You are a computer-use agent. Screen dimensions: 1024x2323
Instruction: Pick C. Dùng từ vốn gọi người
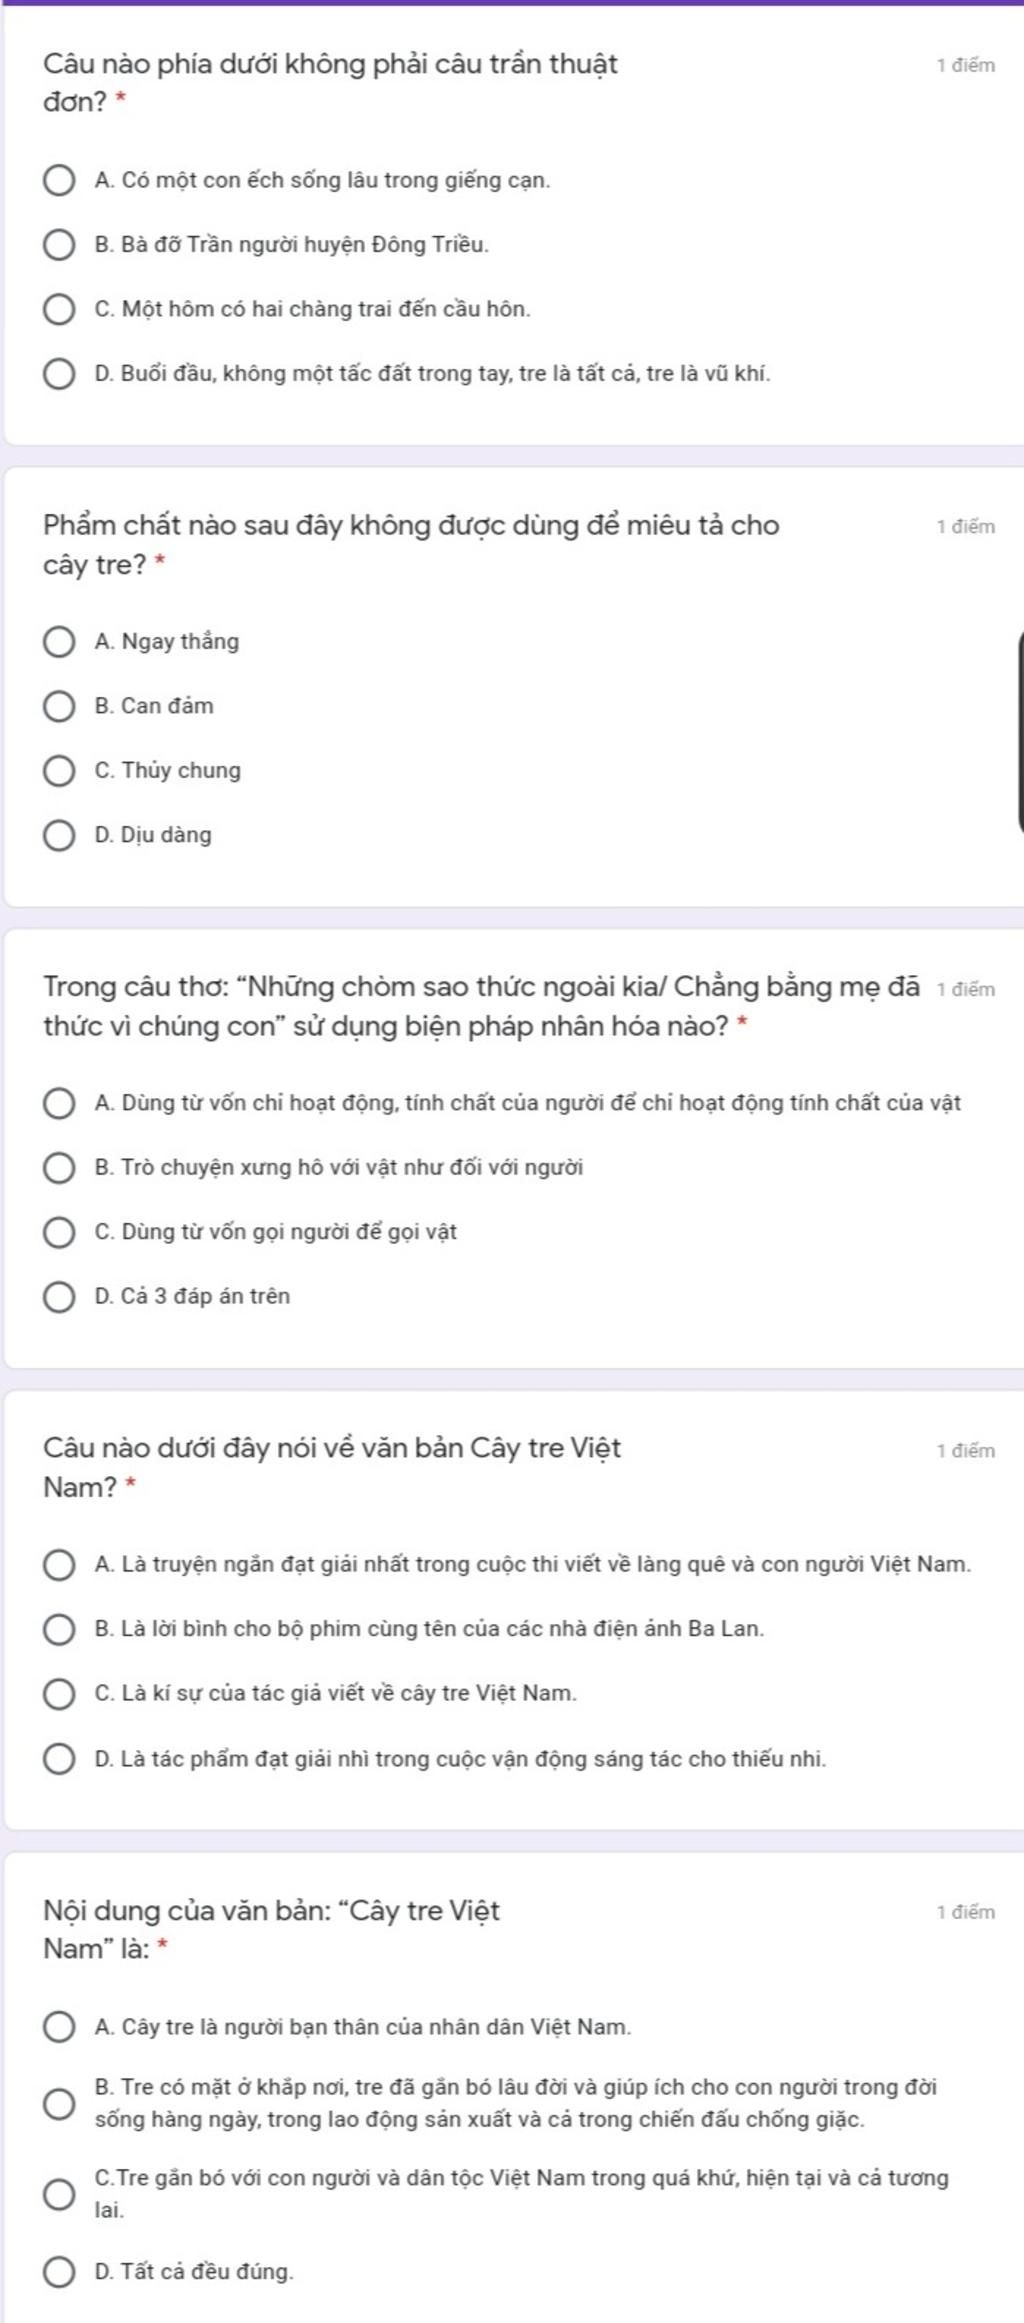pyautogui.click(x=59, y=1232)
